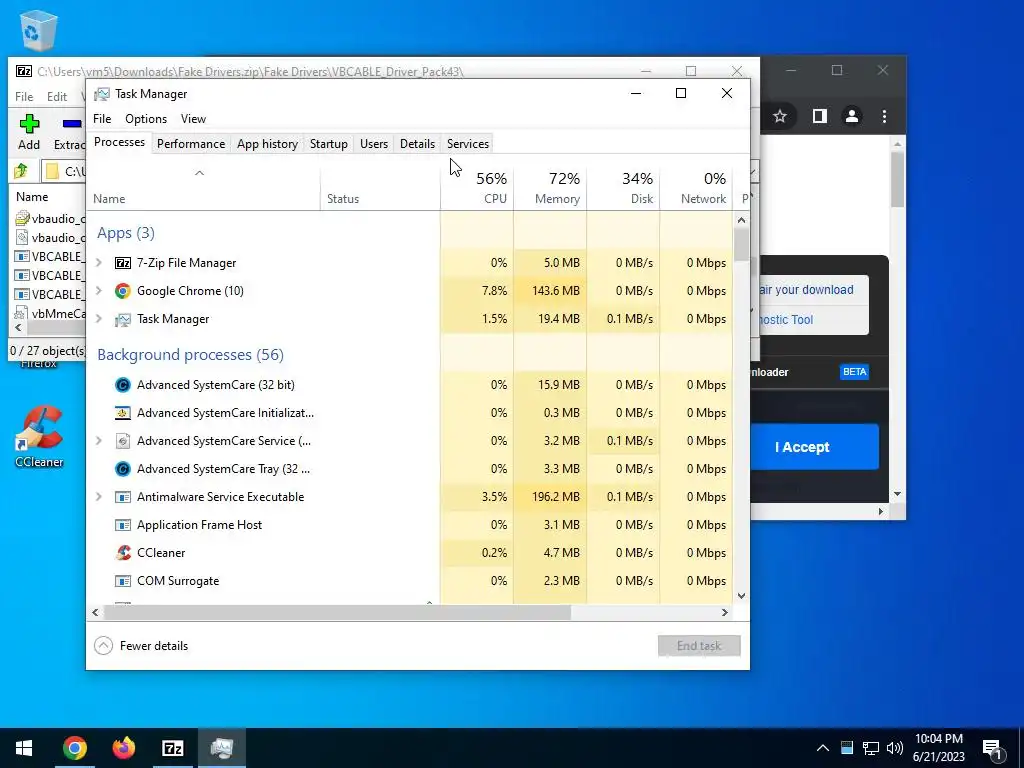The width and height of the screenshot is (1024, 768).
Task: Click the Advanced SystemCare Service icon
Action: click(x=123, y=441)
